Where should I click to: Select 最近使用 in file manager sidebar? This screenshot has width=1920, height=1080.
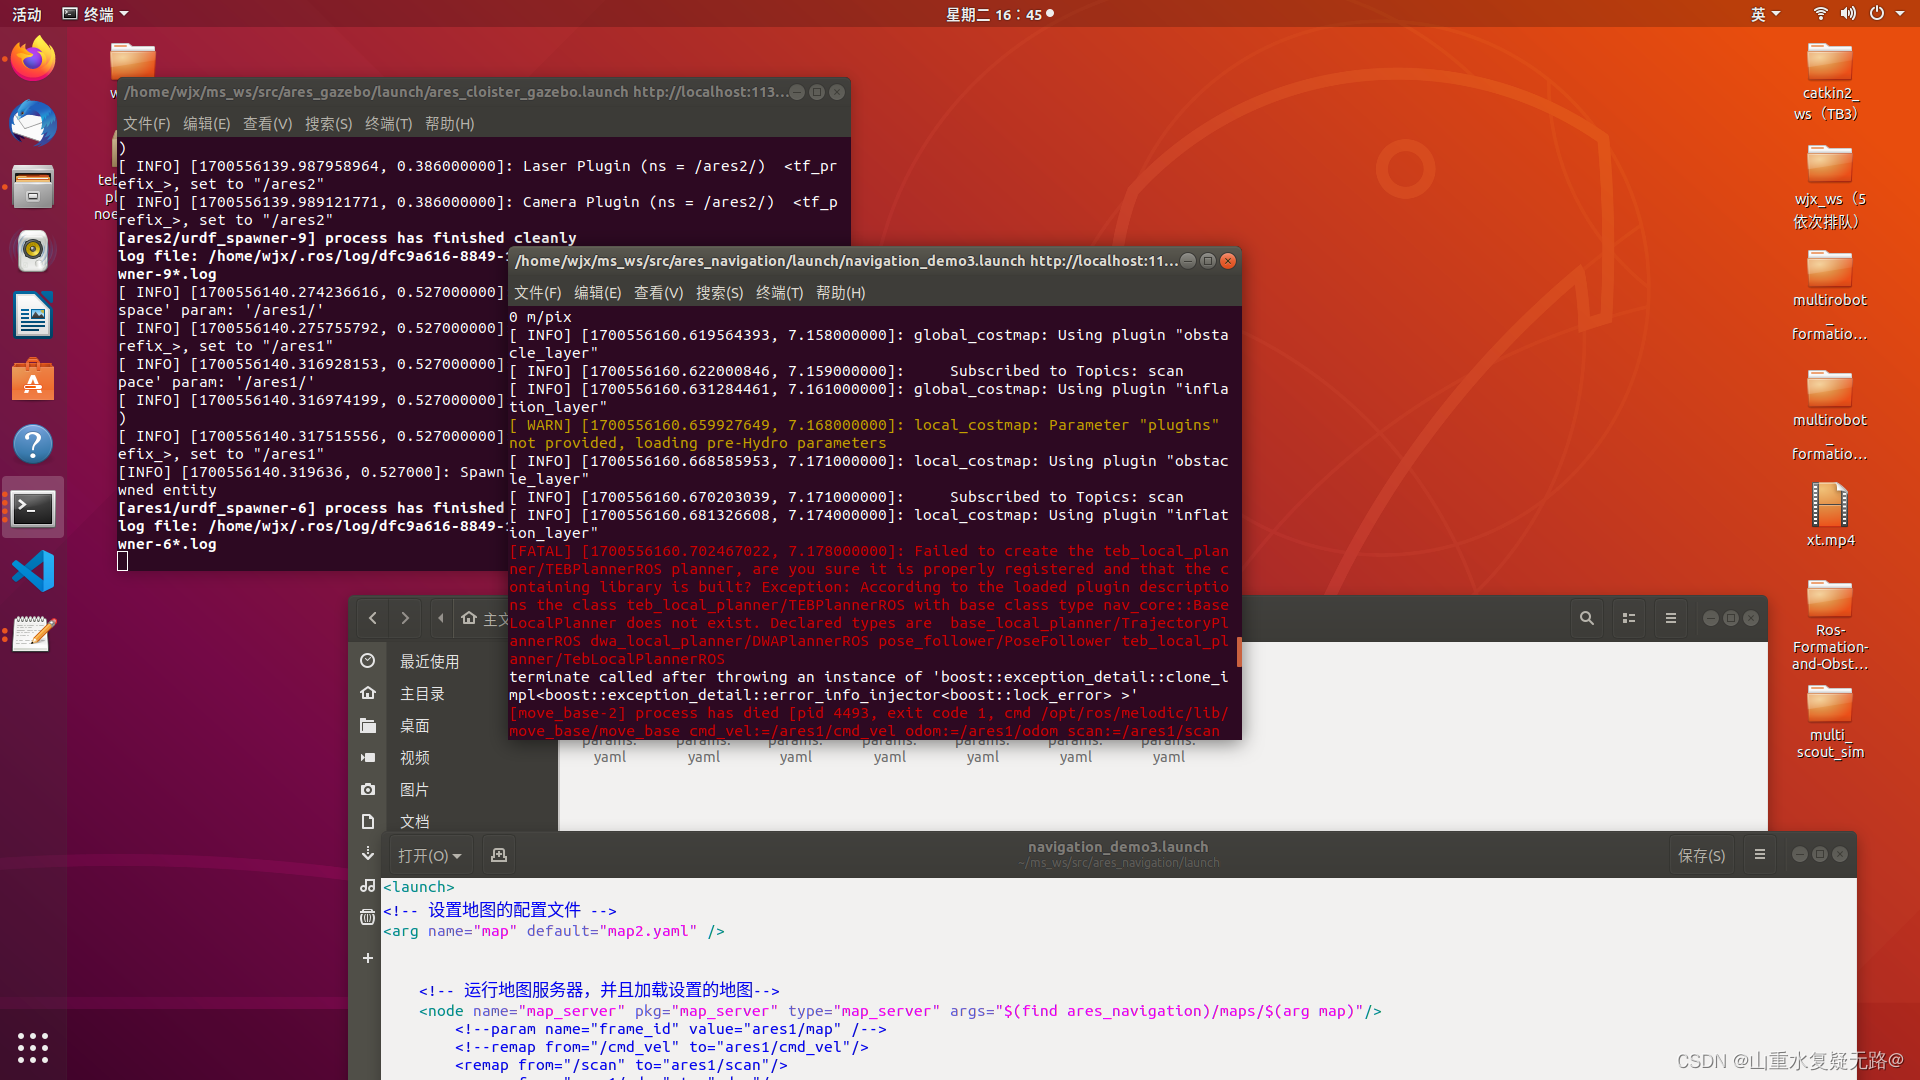tap(429, 661)
